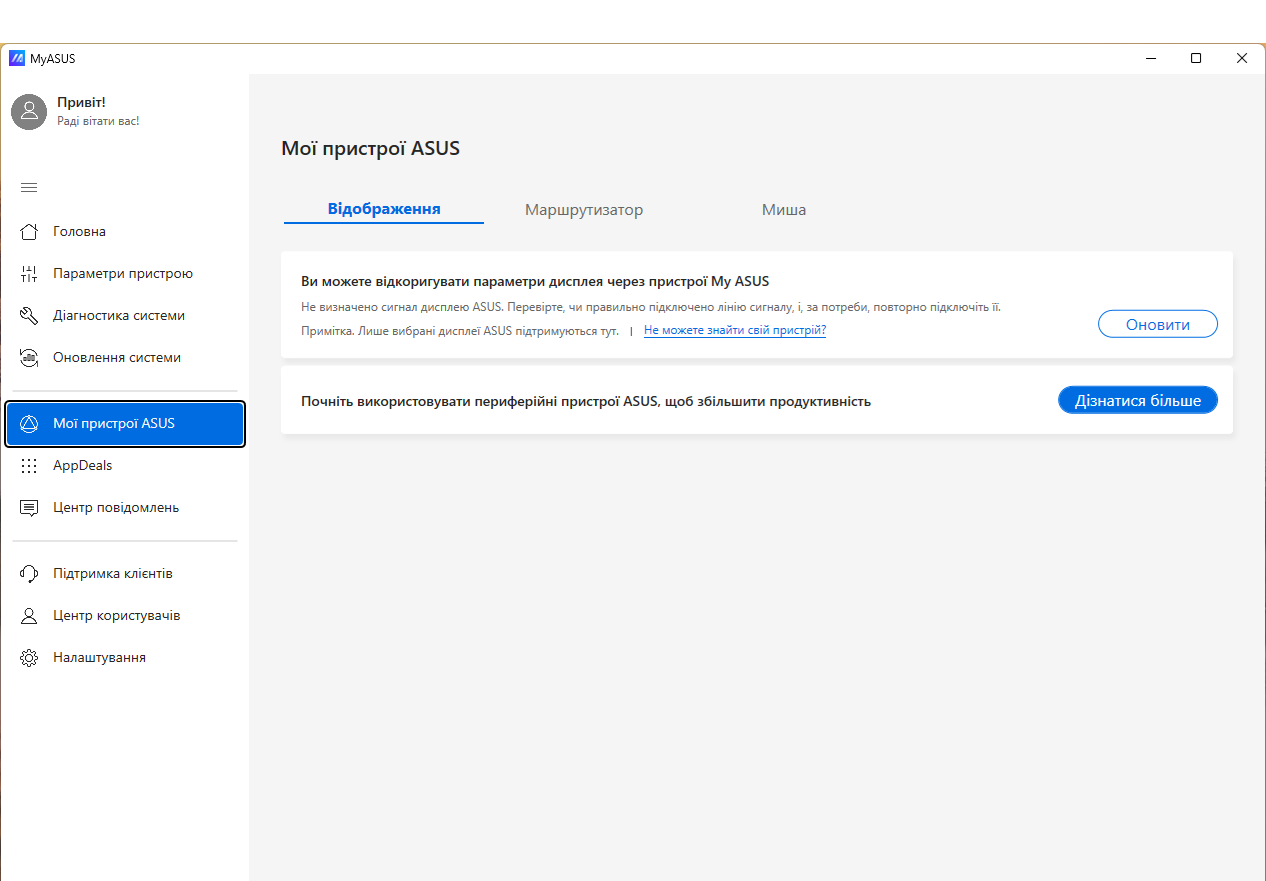The width and height of the screenshot is (1266, 881).
Task: Open Підтримка клієнтів label
Action: click(113, 573)
